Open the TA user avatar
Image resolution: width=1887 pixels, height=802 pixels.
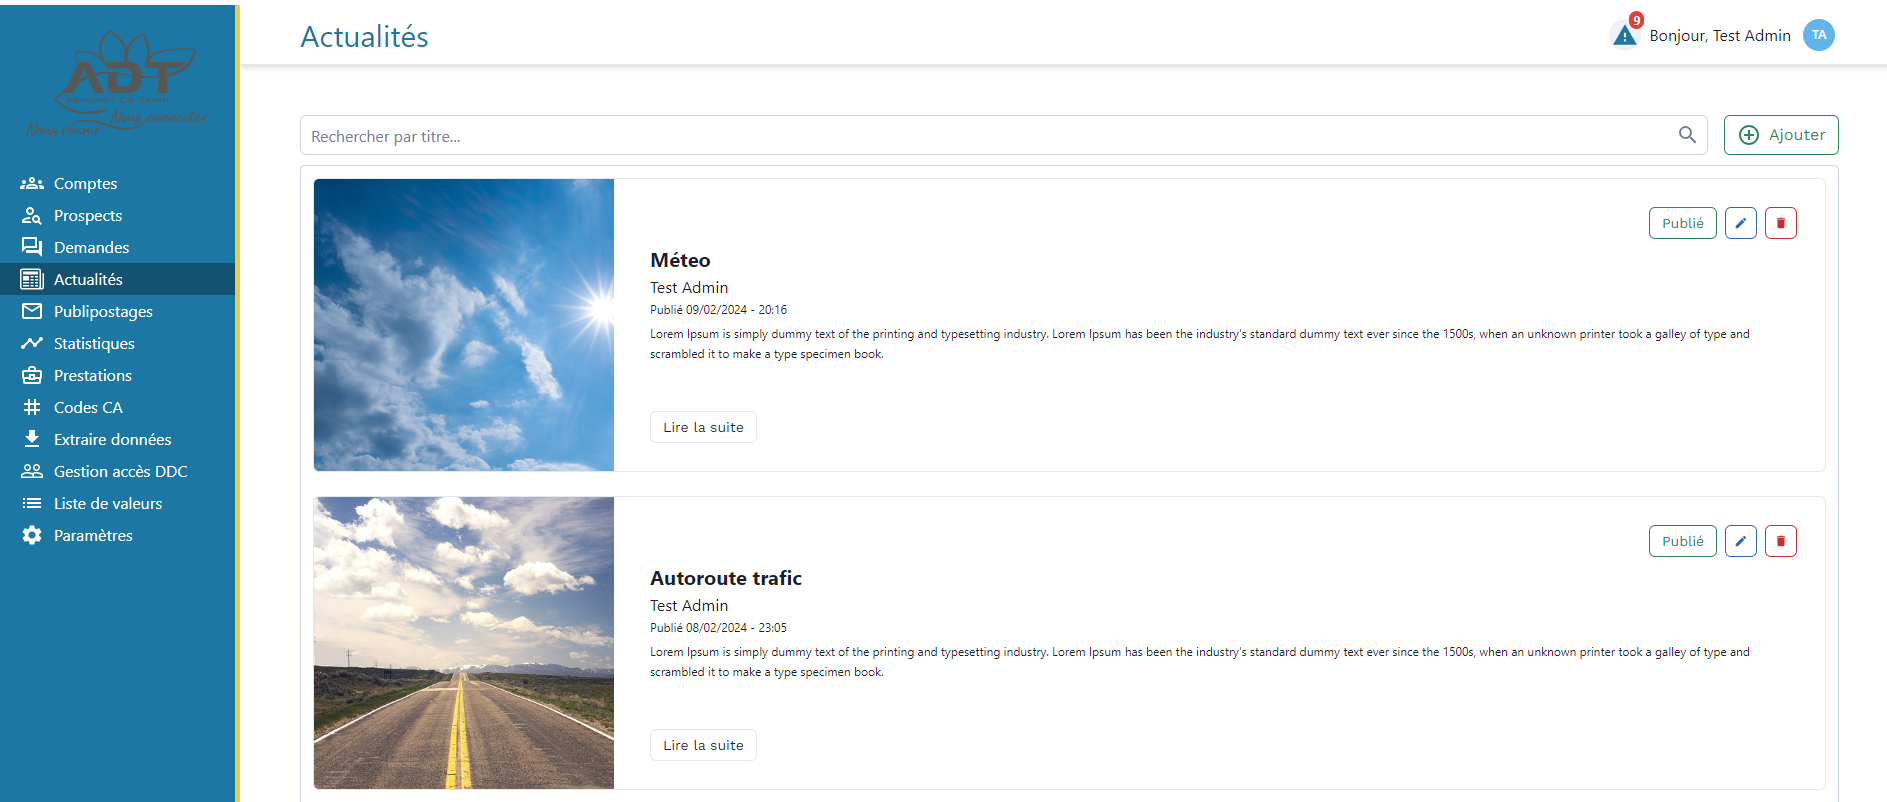(1818, 35)
